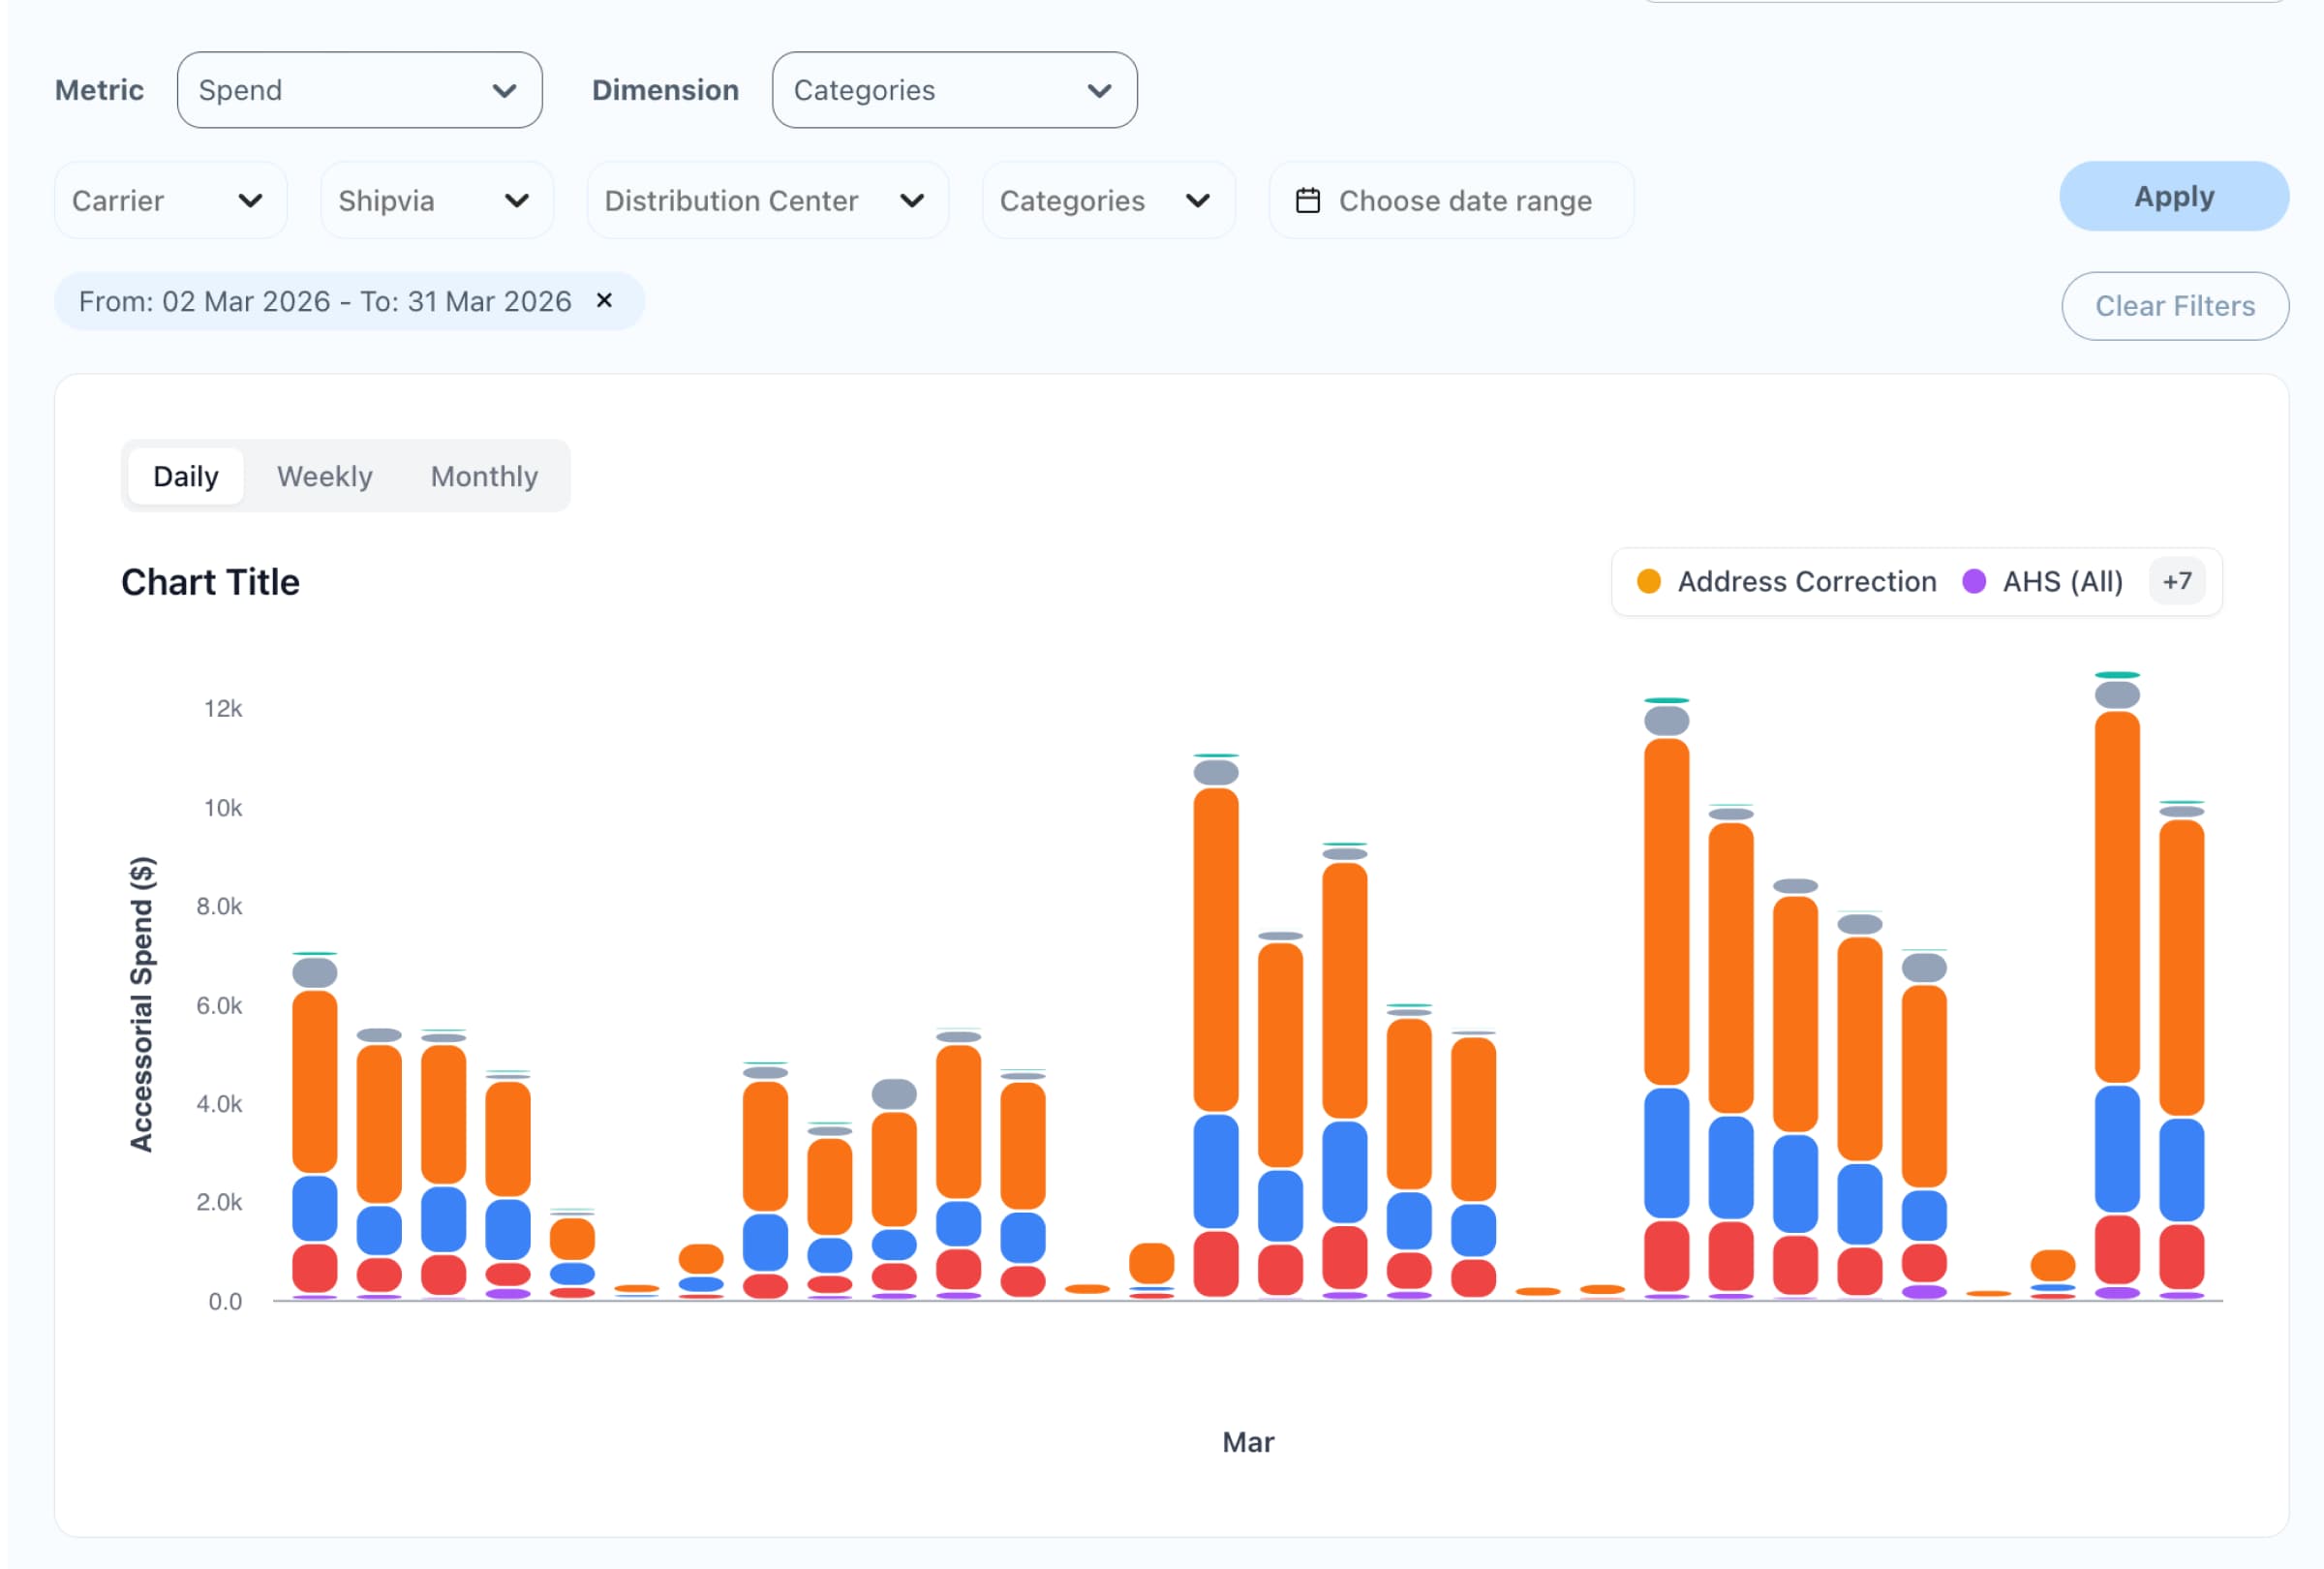Click the chevron in Distribution Center filter

[x=912, y=201]
